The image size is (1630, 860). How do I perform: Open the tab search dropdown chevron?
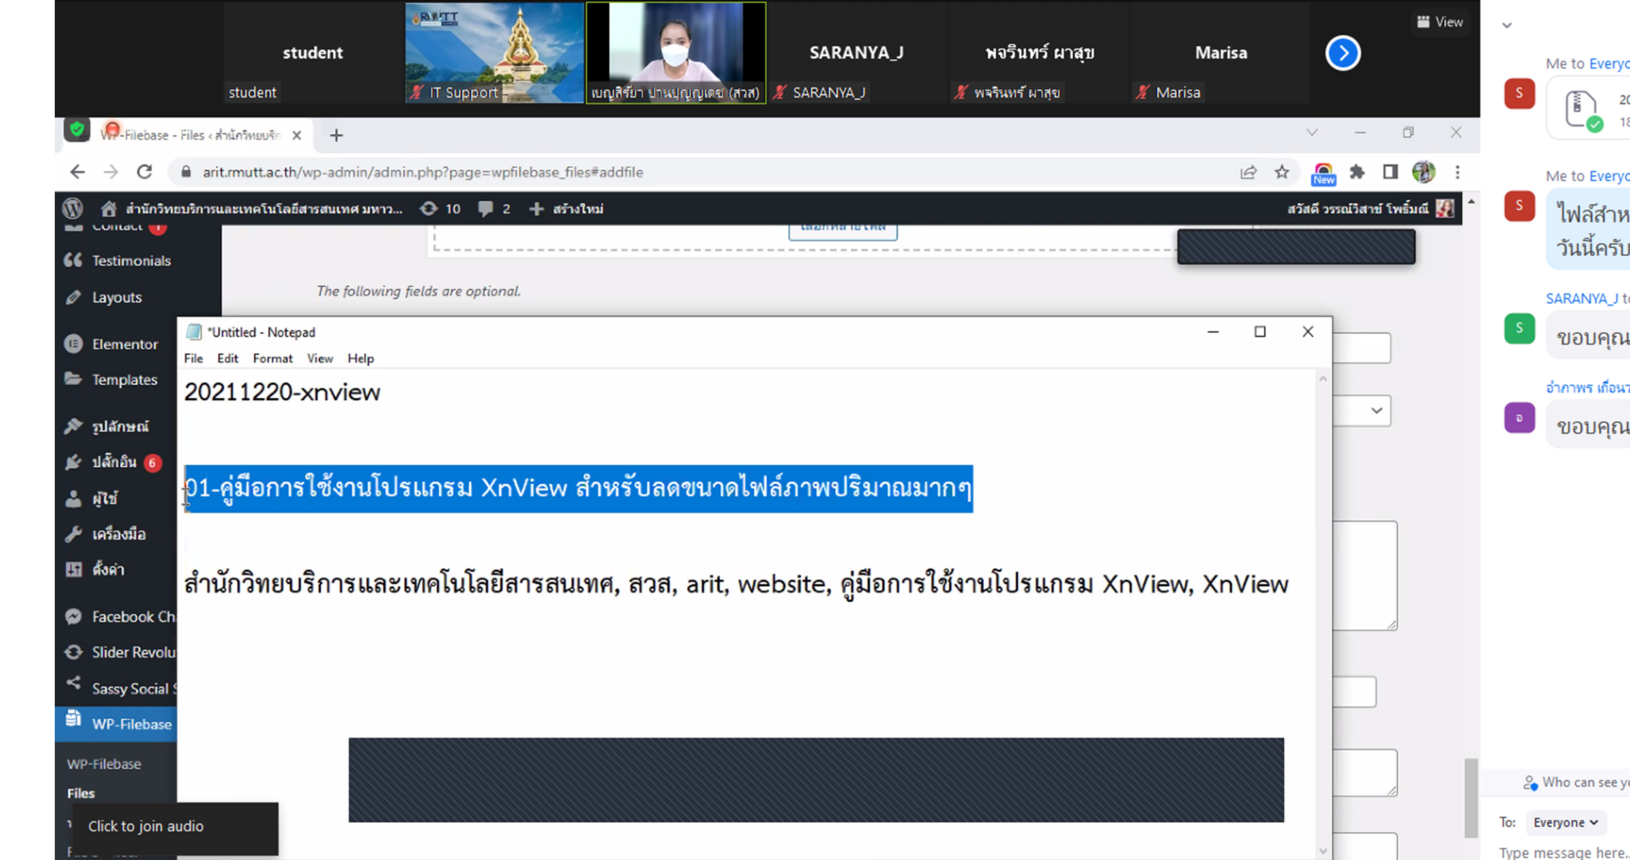point(1312,132)
